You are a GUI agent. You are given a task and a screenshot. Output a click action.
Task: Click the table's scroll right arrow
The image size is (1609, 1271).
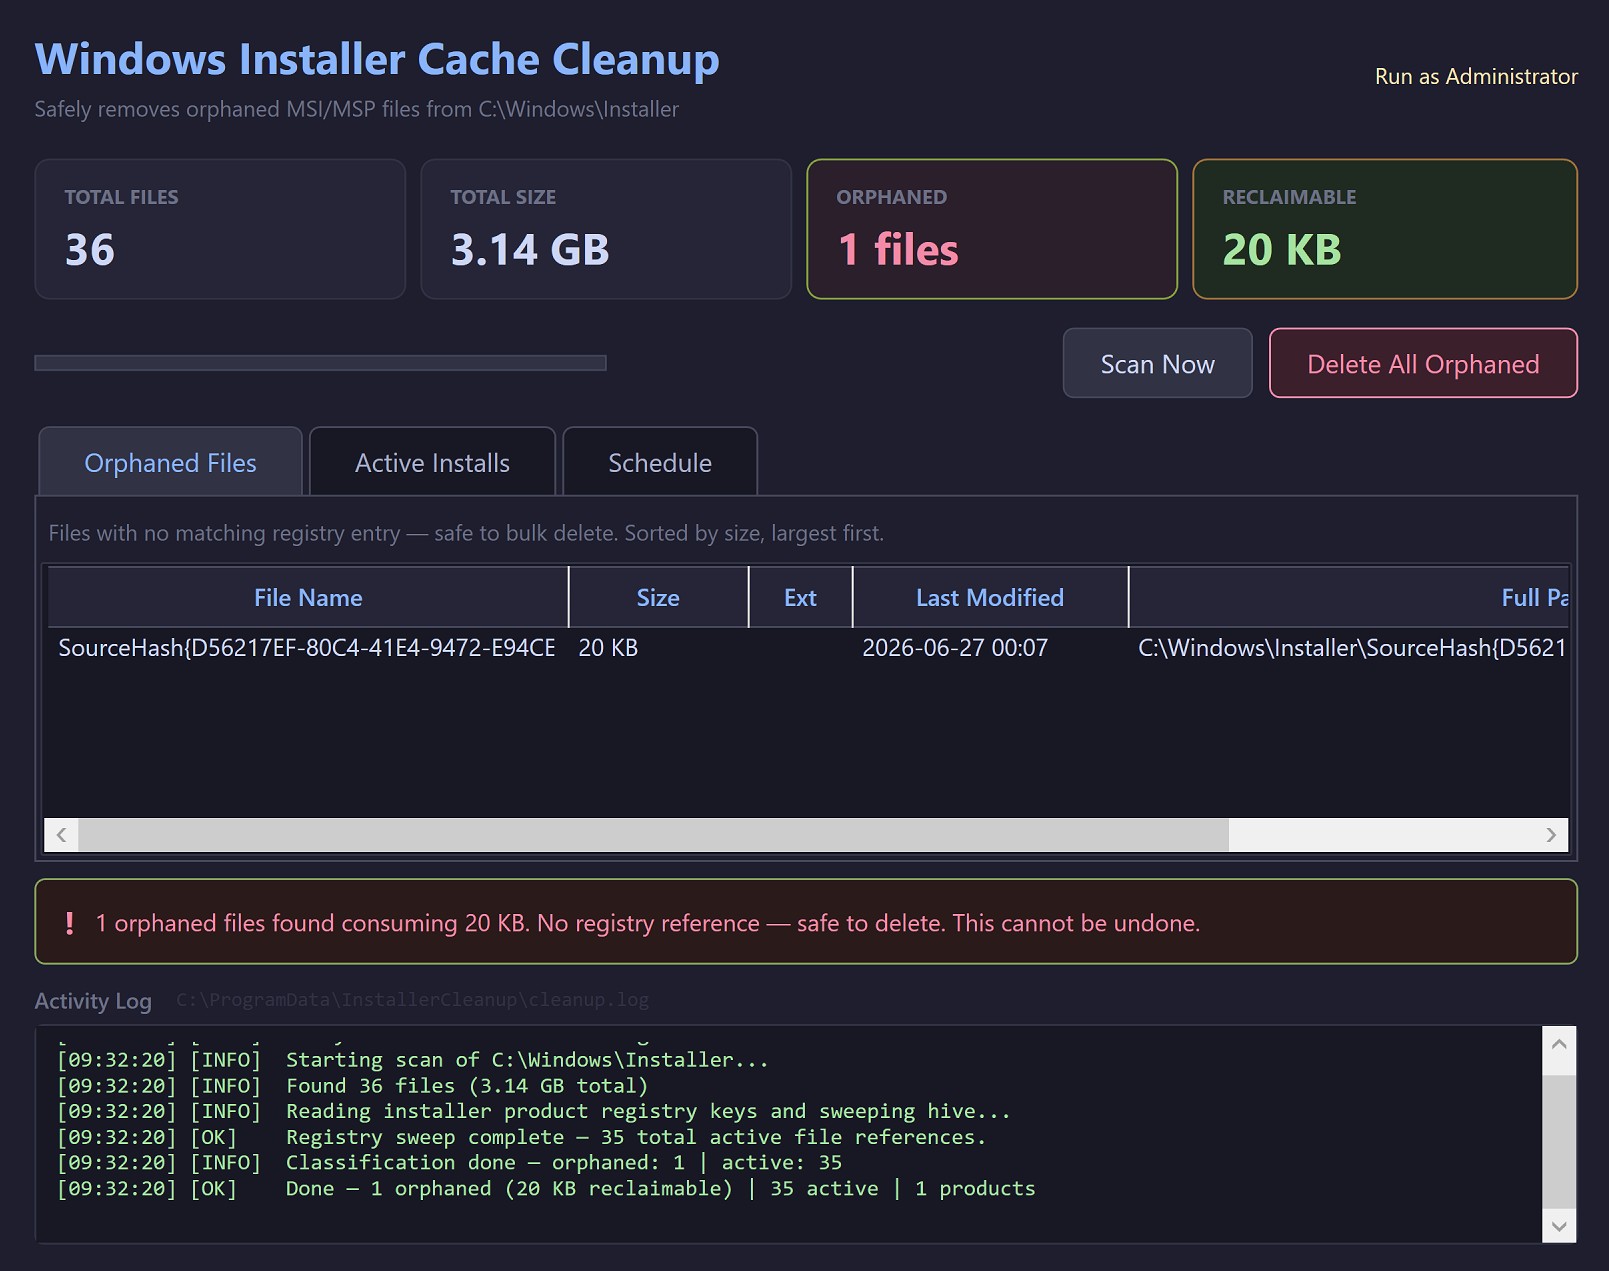tap(1551, 835)
